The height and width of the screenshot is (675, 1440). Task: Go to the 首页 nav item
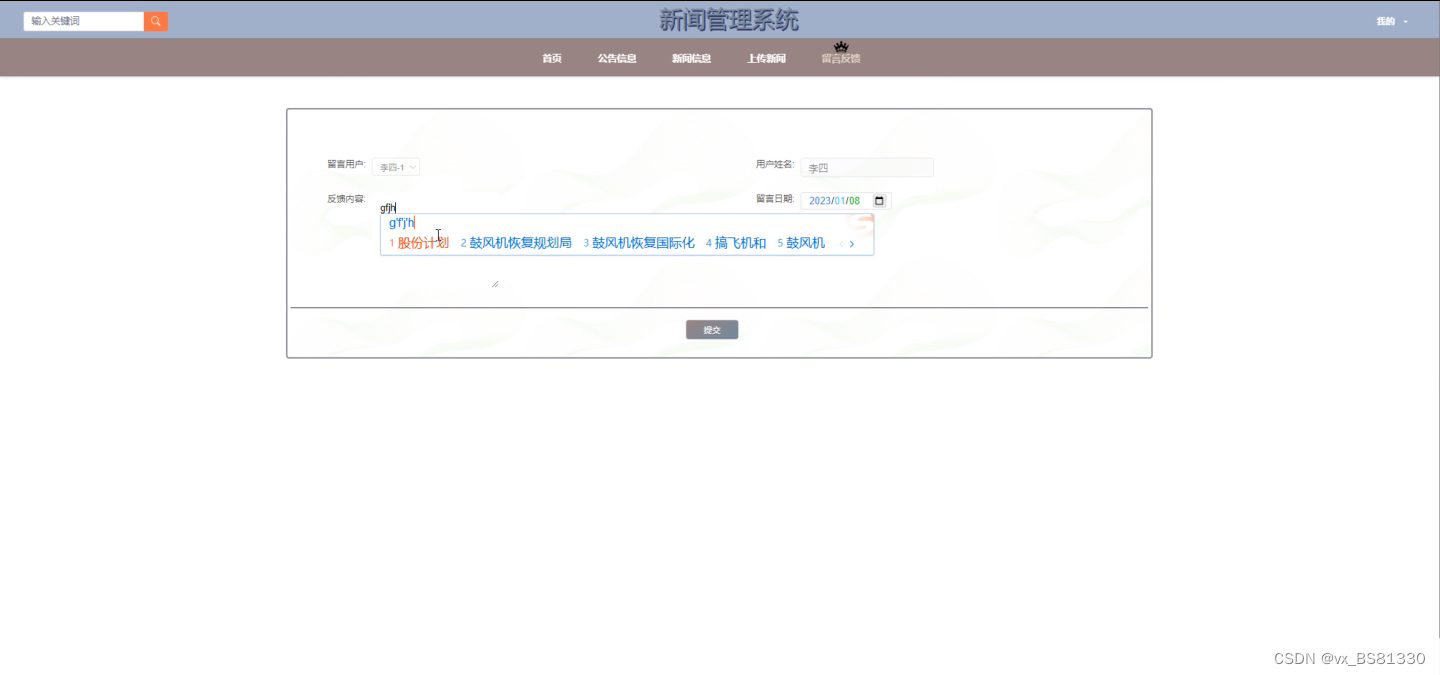click(x=552, y=58)
